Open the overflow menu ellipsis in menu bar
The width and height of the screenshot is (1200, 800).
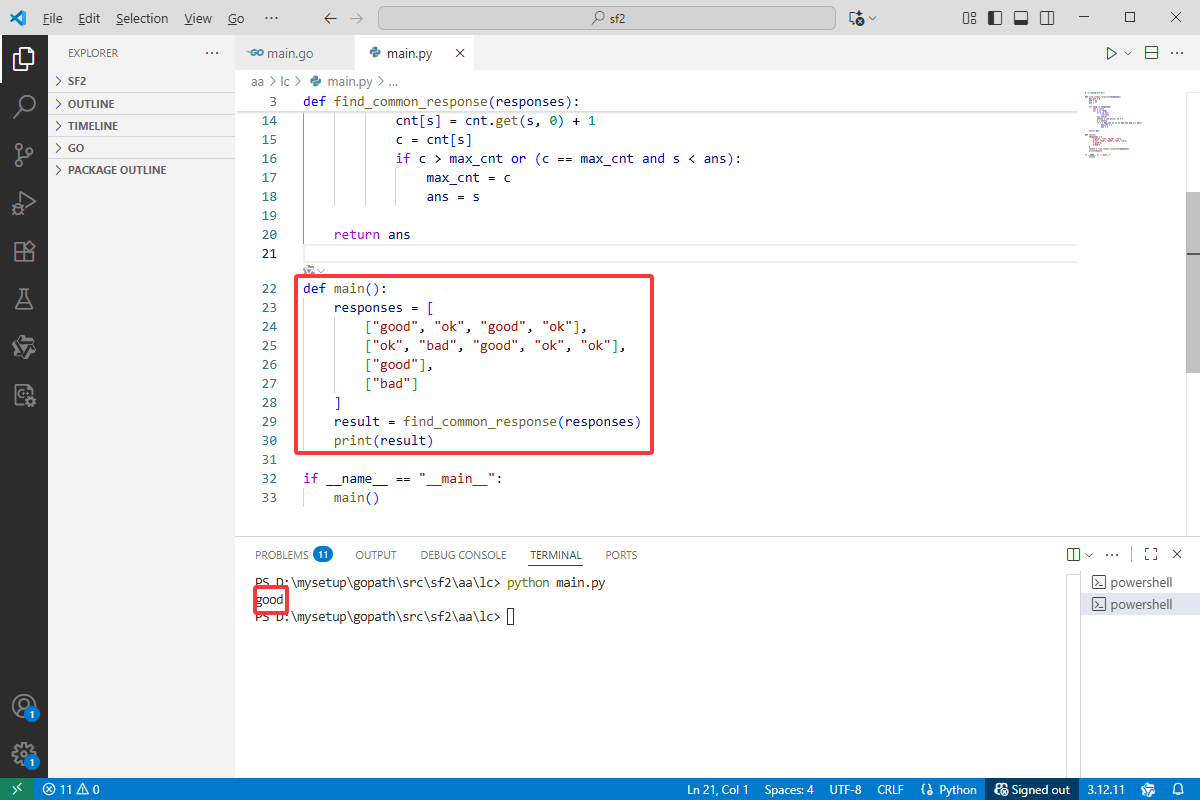pos(271,18)
